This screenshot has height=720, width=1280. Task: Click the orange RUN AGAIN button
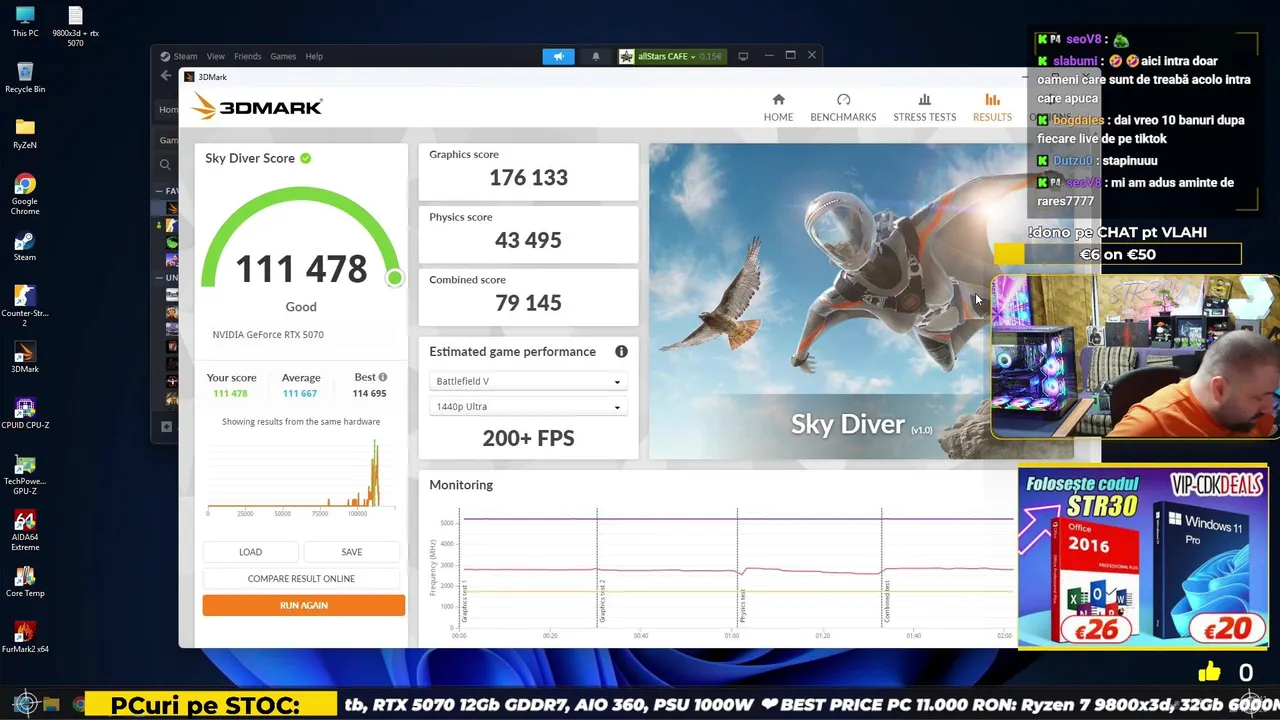tap(304, 605)
